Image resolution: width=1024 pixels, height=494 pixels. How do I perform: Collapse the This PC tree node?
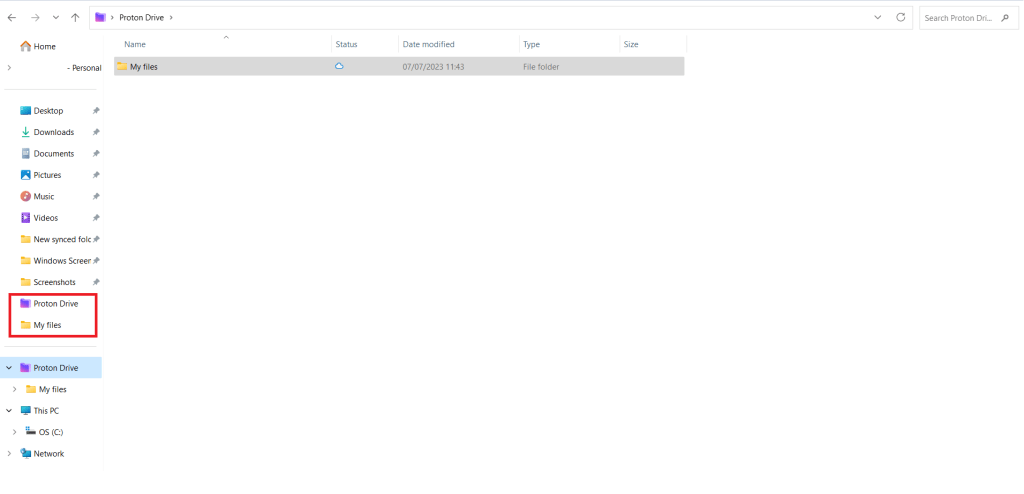(x=9, y=411)
